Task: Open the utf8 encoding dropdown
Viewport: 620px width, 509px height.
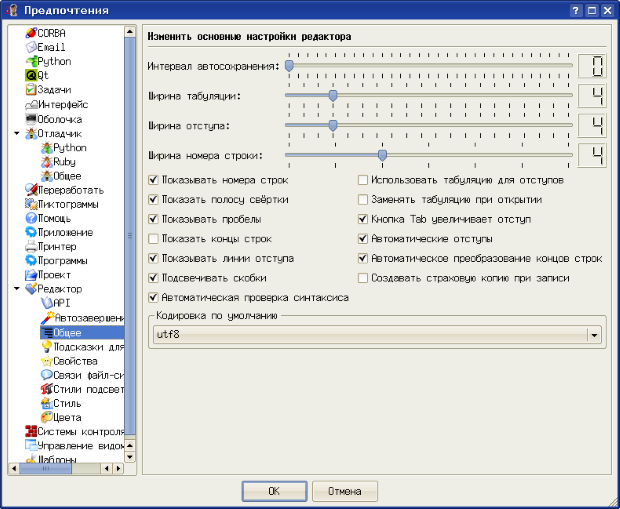Action: [377, 335]
